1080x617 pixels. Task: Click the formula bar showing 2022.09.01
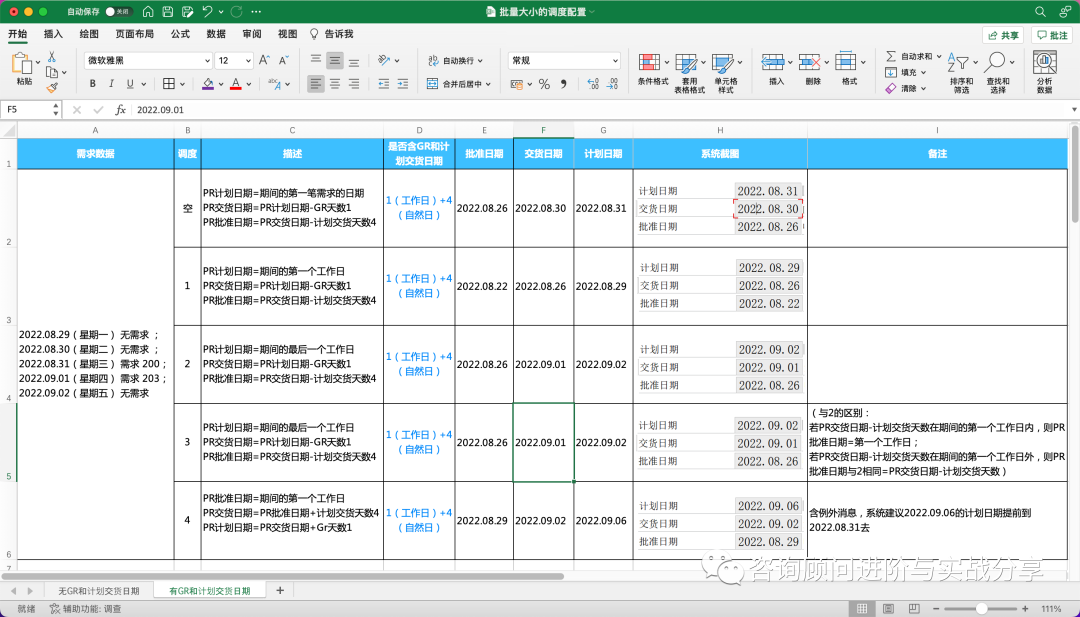599,109
